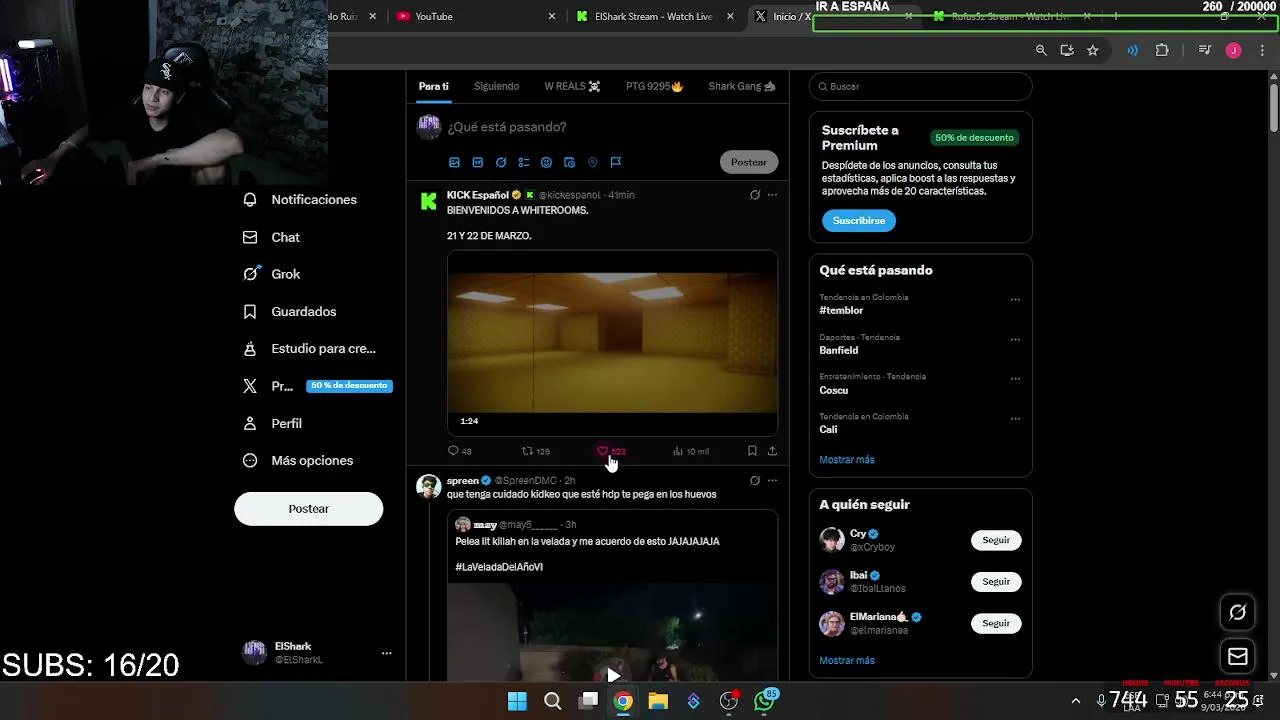The width and height of the screenshot is (1280, 720).
Task: Bookmark the KICK Español post
Action: (x=752, y=451)
